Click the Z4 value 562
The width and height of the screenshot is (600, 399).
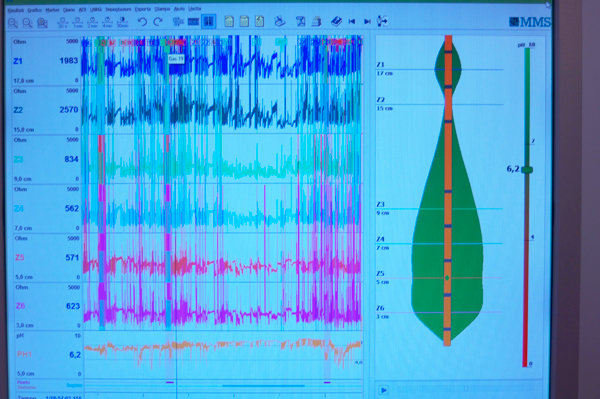click(72, 208)
